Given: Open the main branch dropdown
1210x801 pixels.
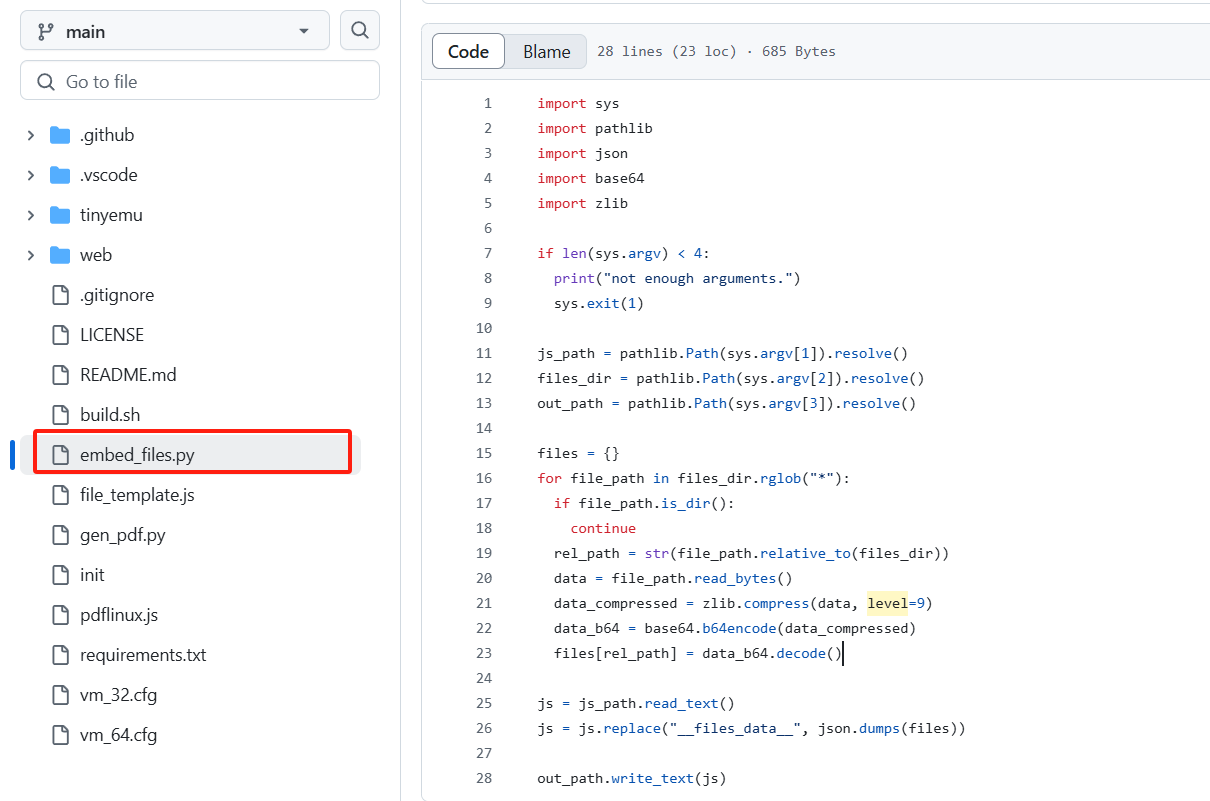Looking at the screenshot, I should (175, 31).
